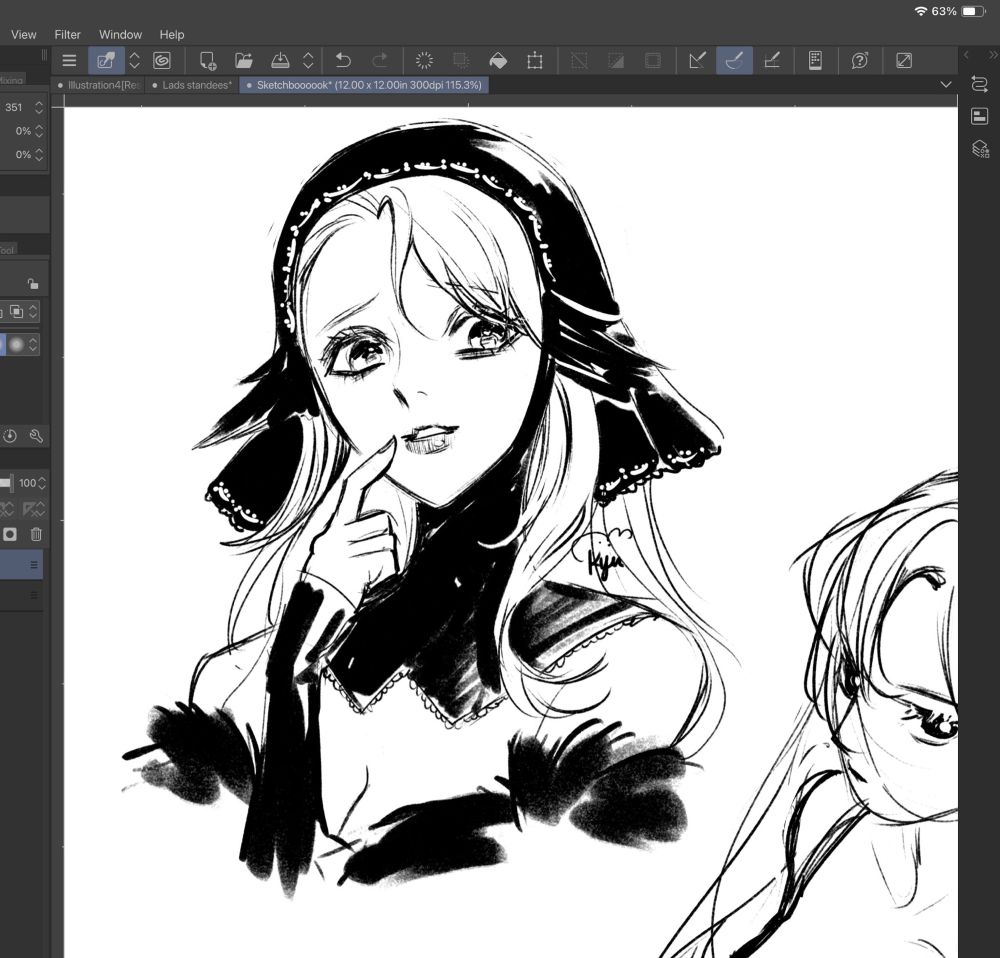This screenshot has height=958, width=1000.
Task: Open an existing file via folder icon
Action: (244, 61)
